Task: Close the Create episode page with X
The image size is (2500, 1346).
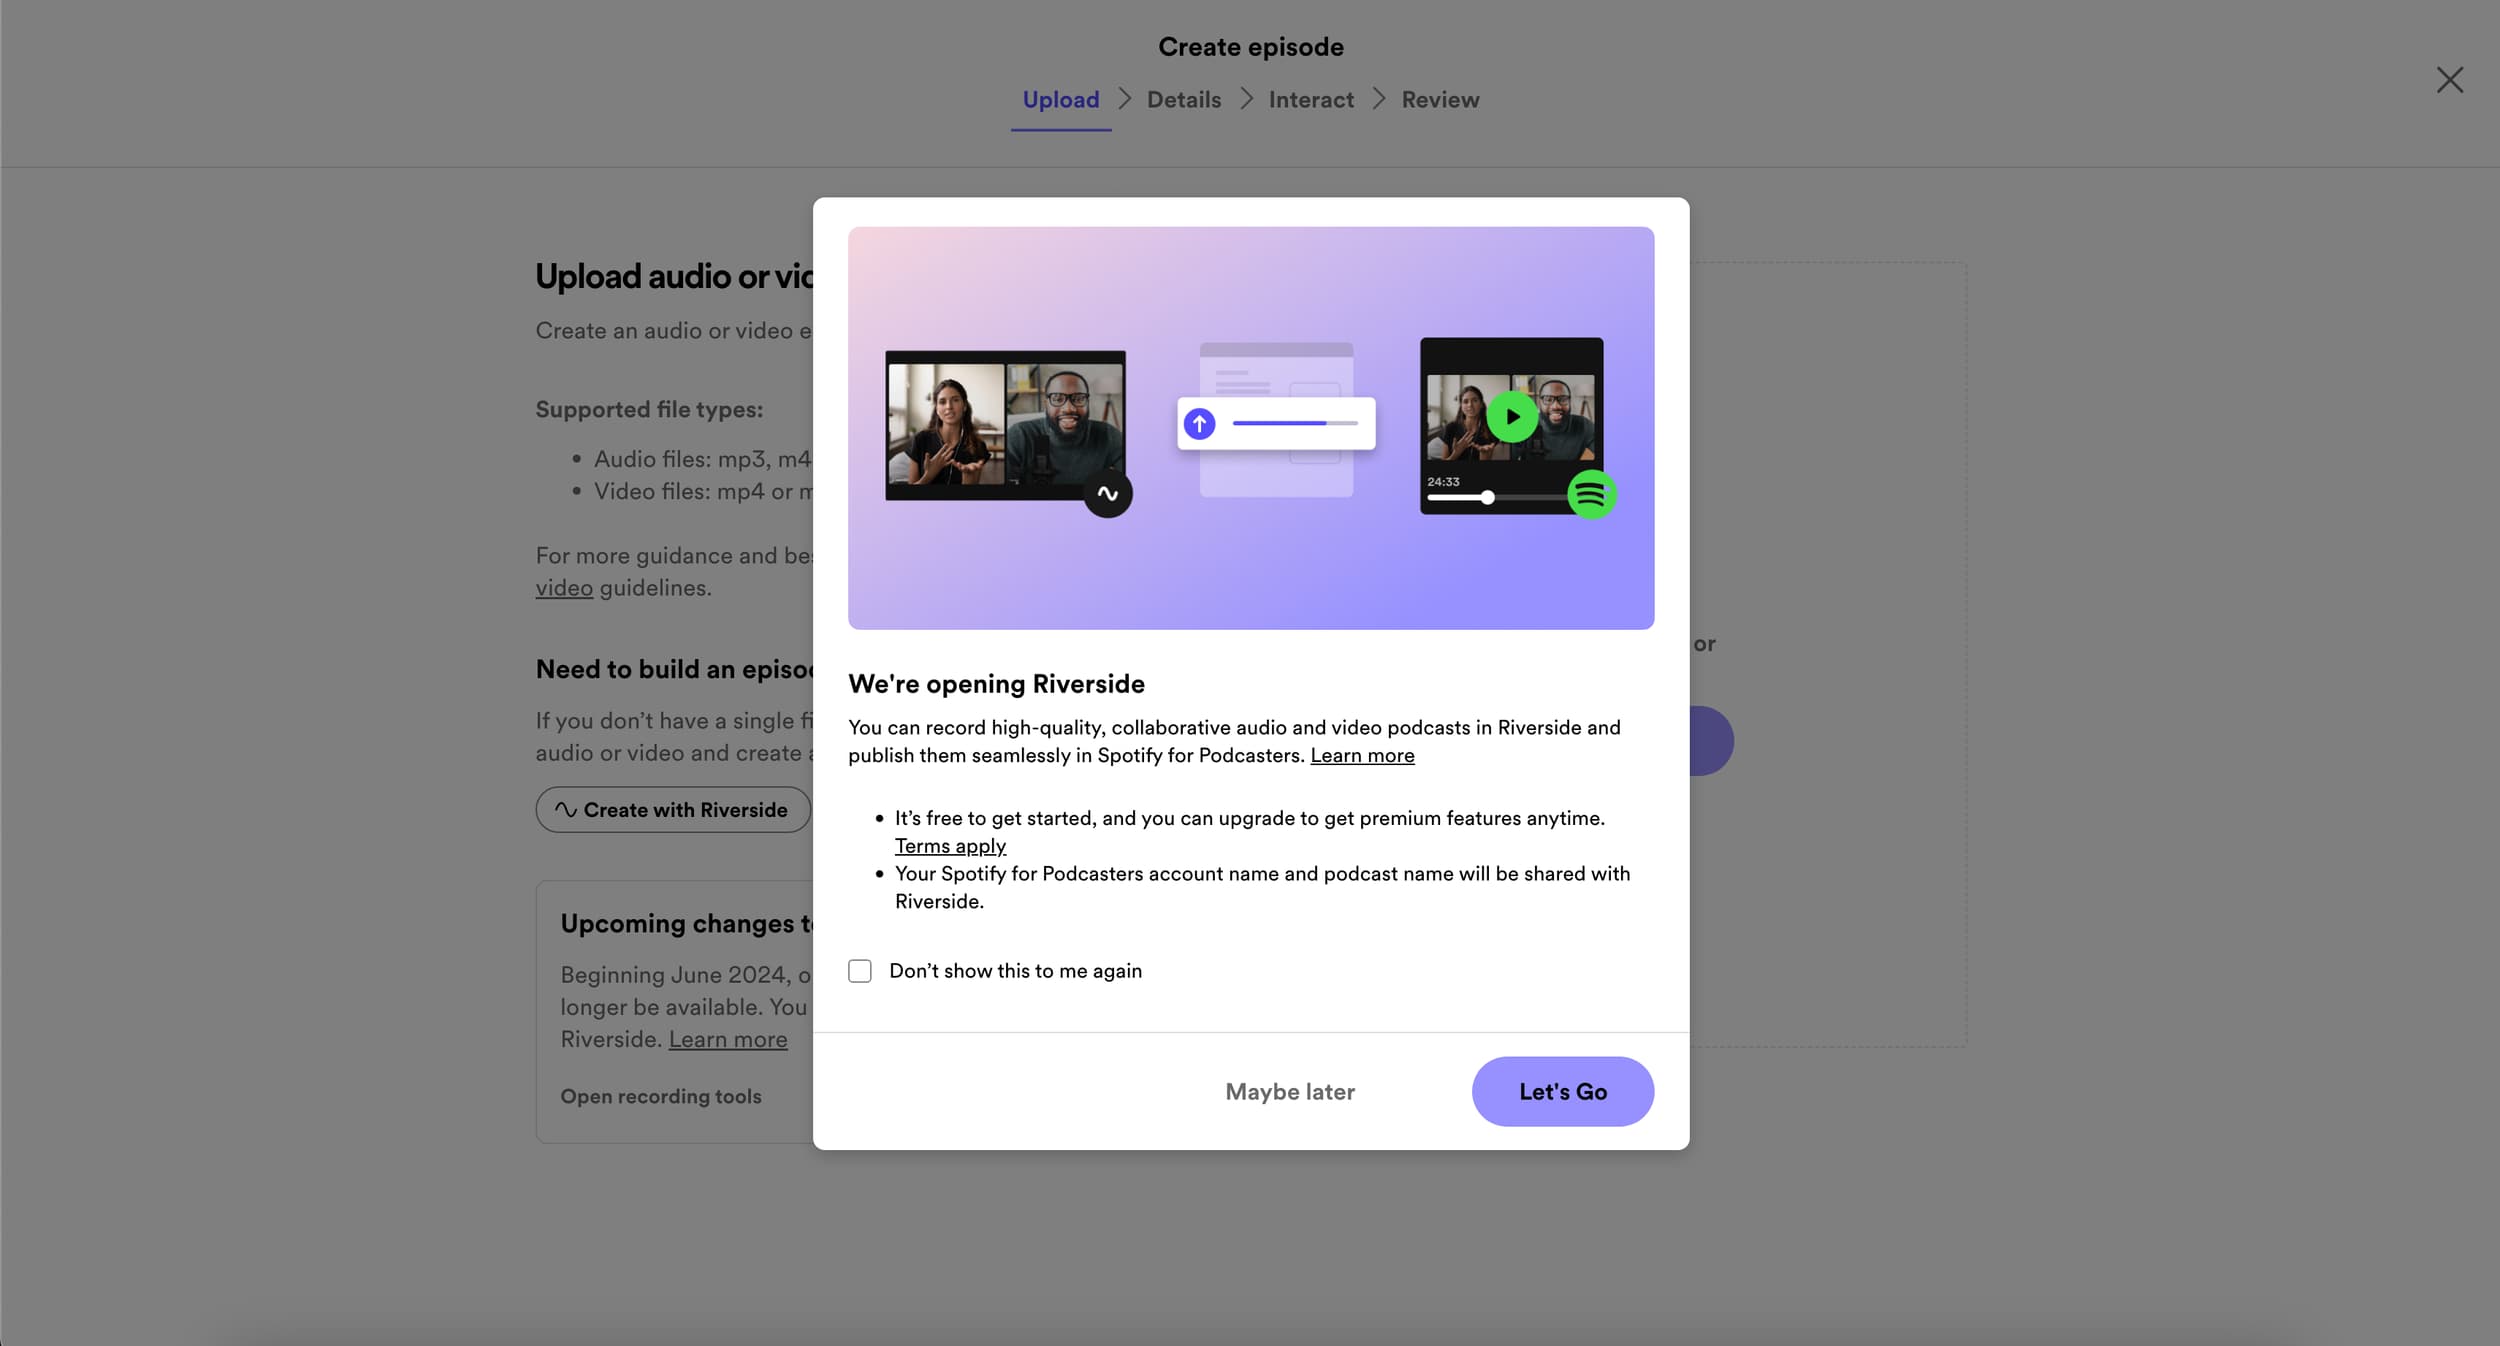Action: click(2449, 80)
